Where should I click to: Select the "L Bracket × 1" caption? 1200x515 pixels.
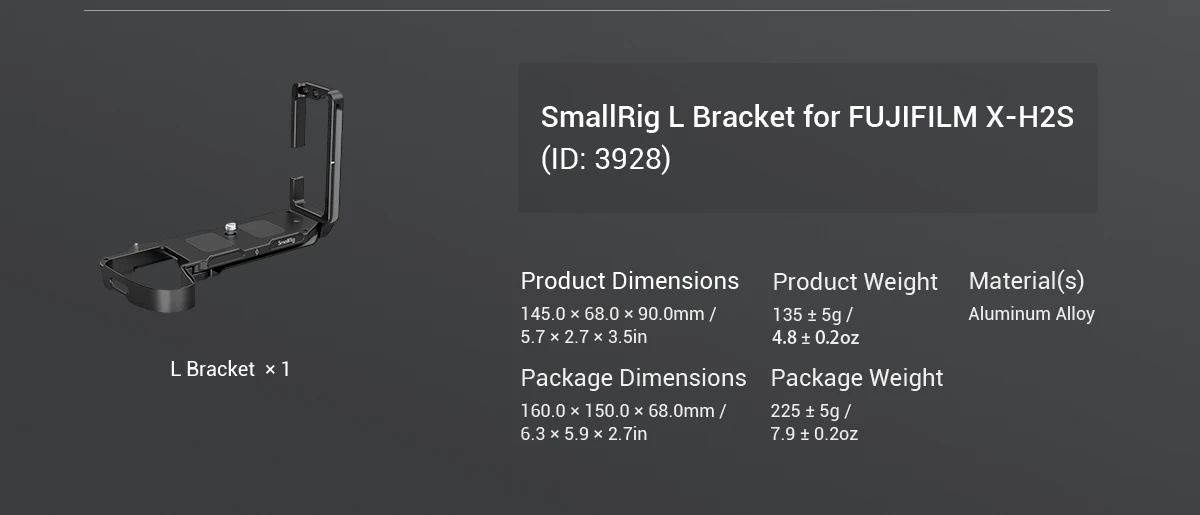click(230, 369)
